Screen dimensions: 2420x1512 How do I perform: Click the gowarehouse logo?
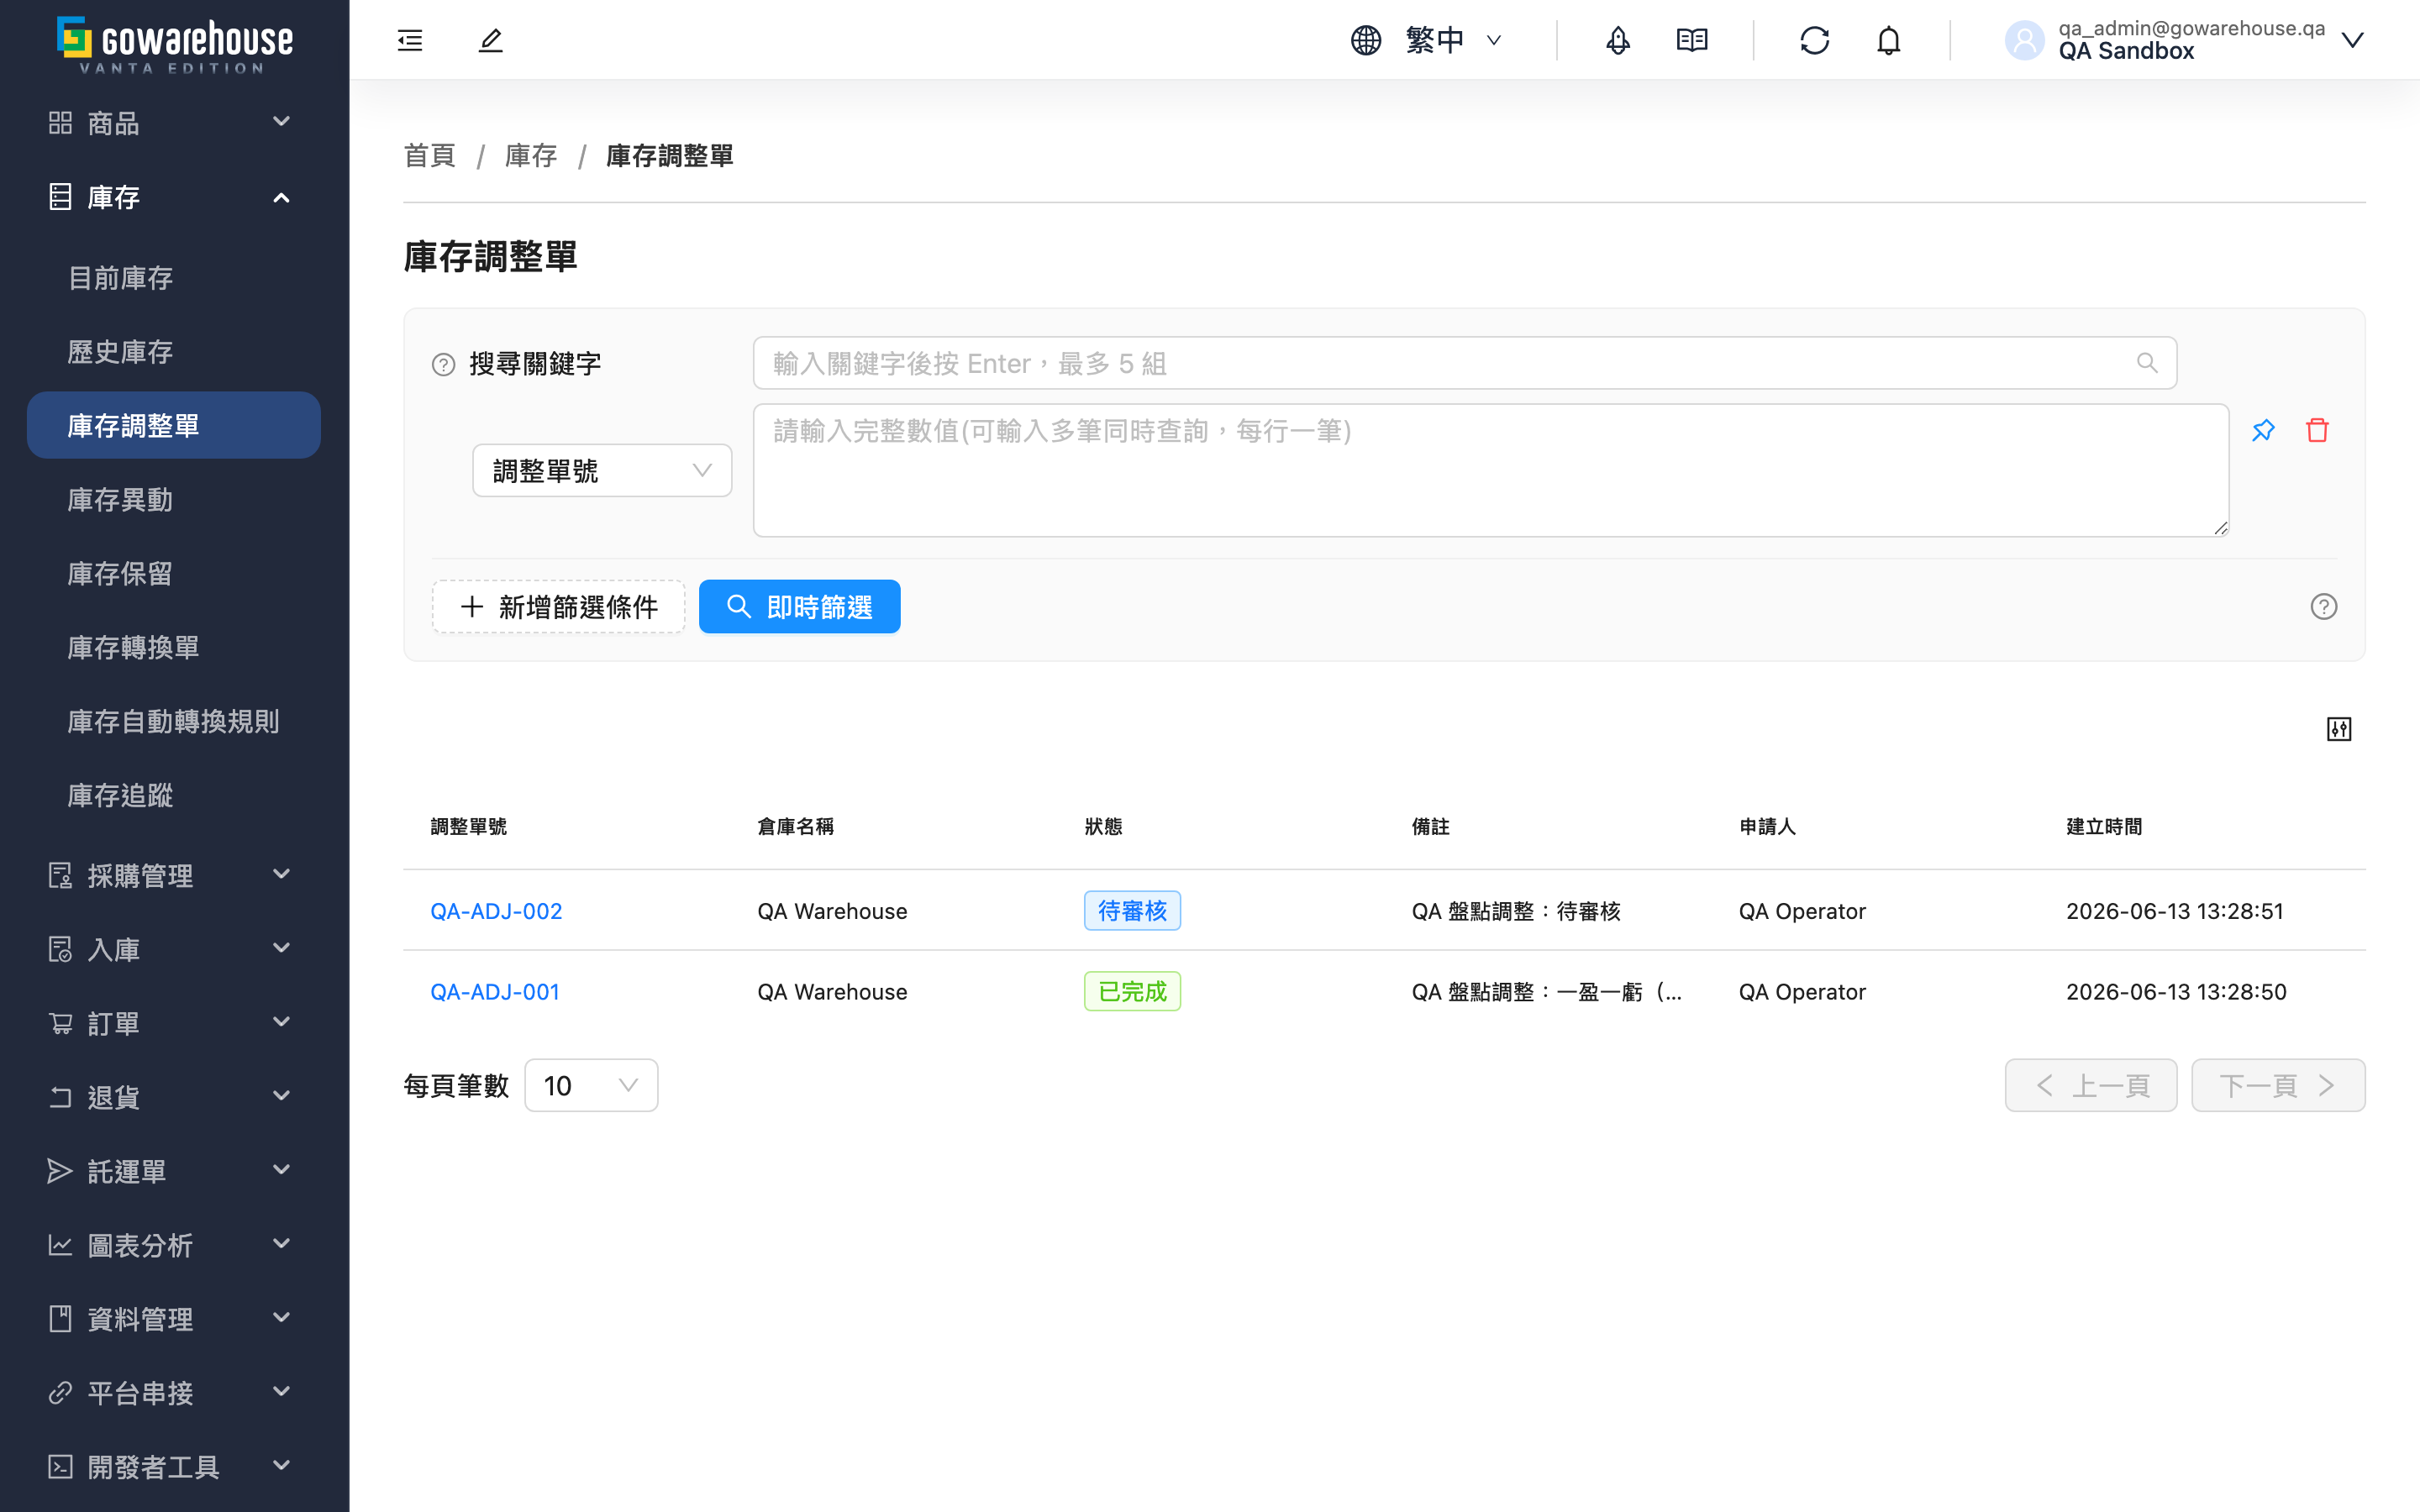(x=175, y=45)
